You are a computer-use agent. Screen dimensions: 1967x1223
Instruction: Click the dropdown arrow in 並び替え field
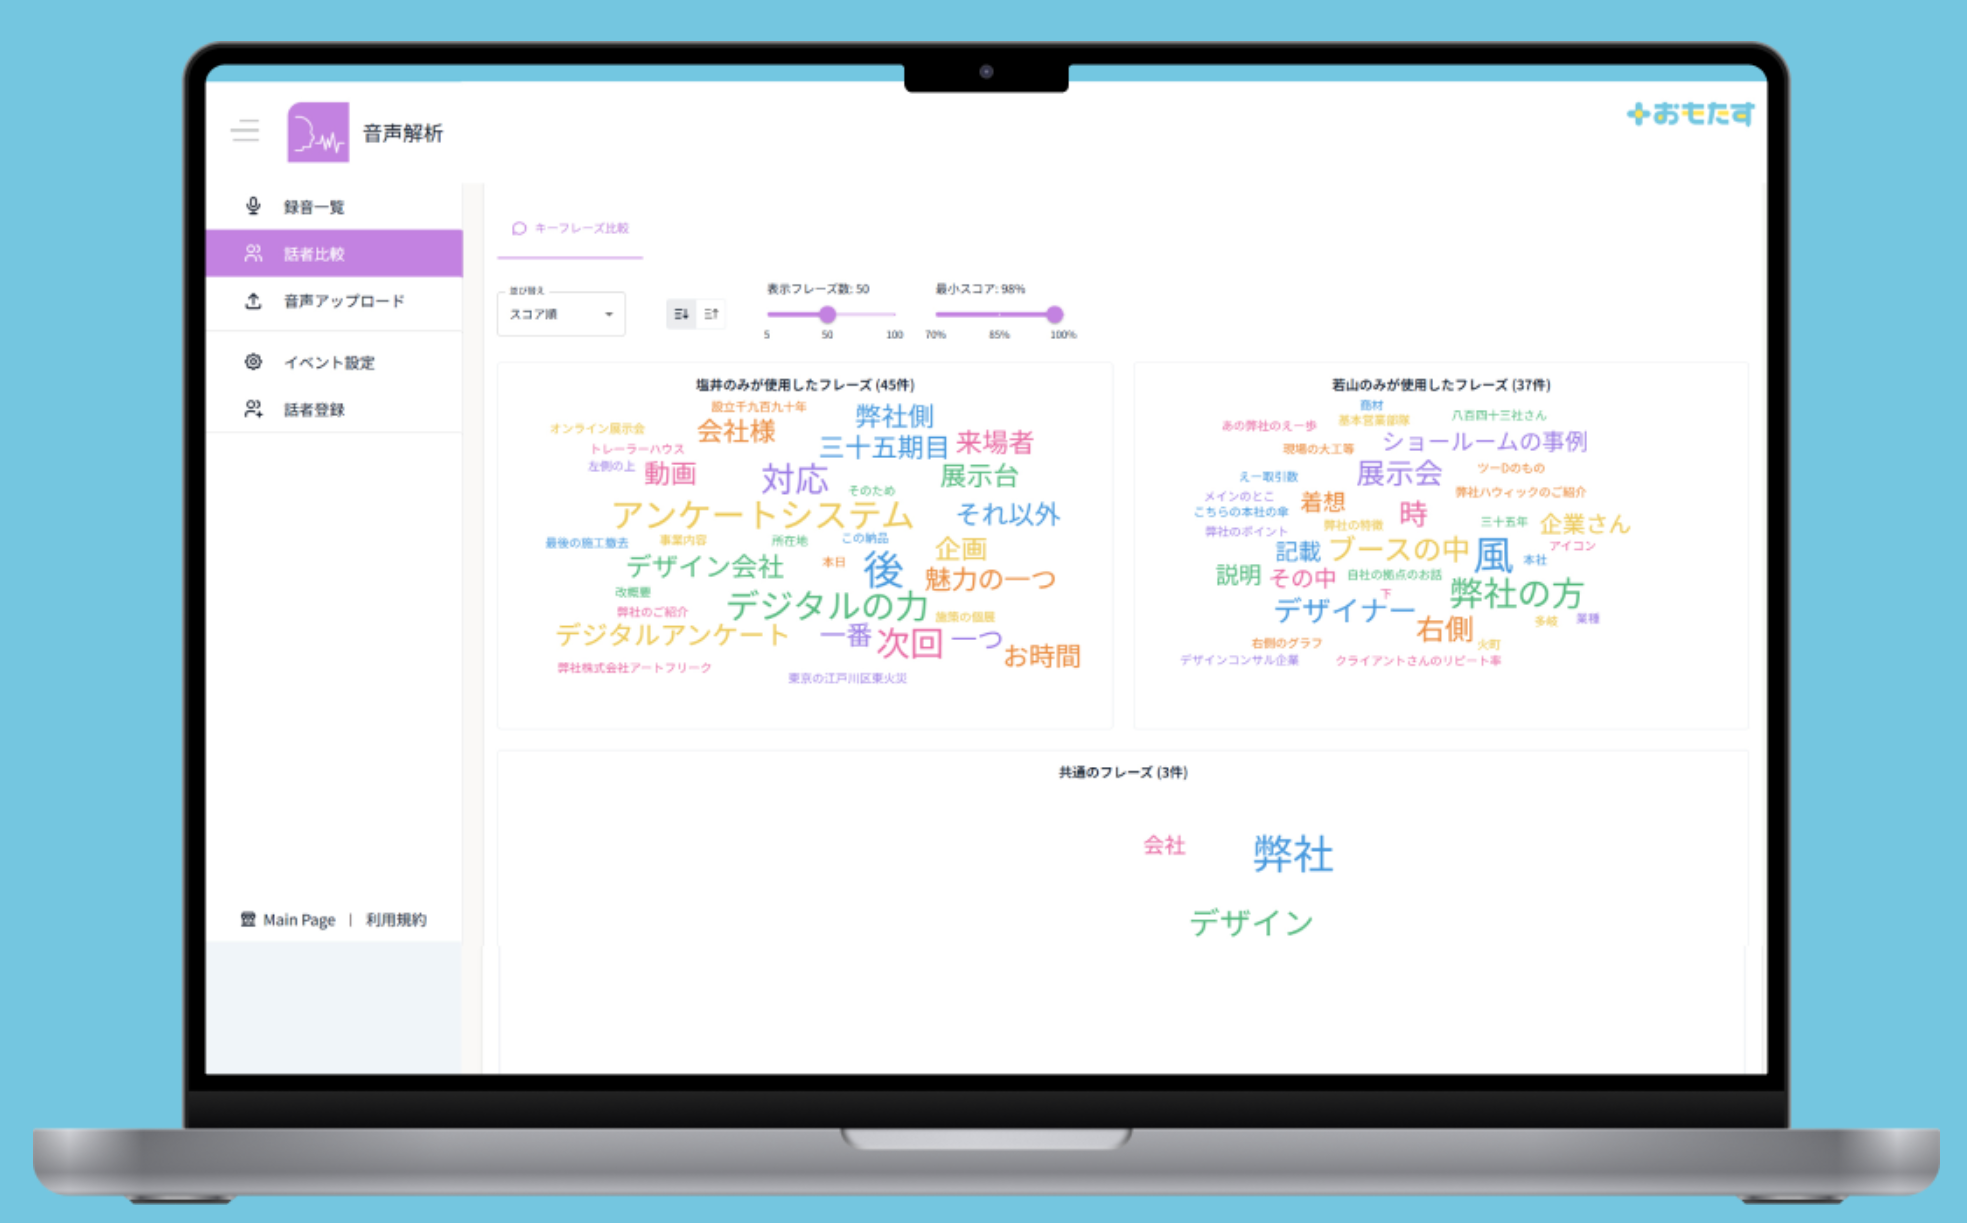point(608,315)
